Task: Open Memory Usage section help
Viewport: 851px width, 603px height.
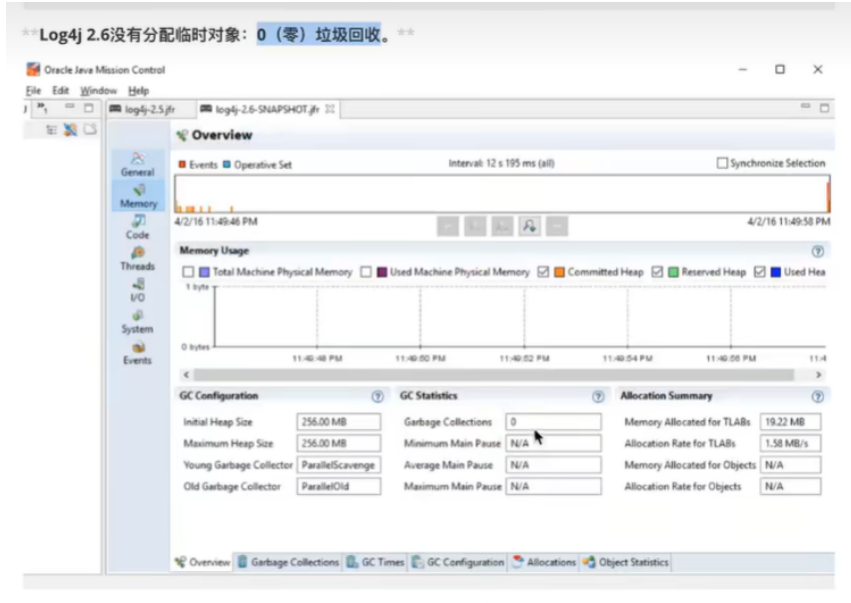Action: [817, 251]
